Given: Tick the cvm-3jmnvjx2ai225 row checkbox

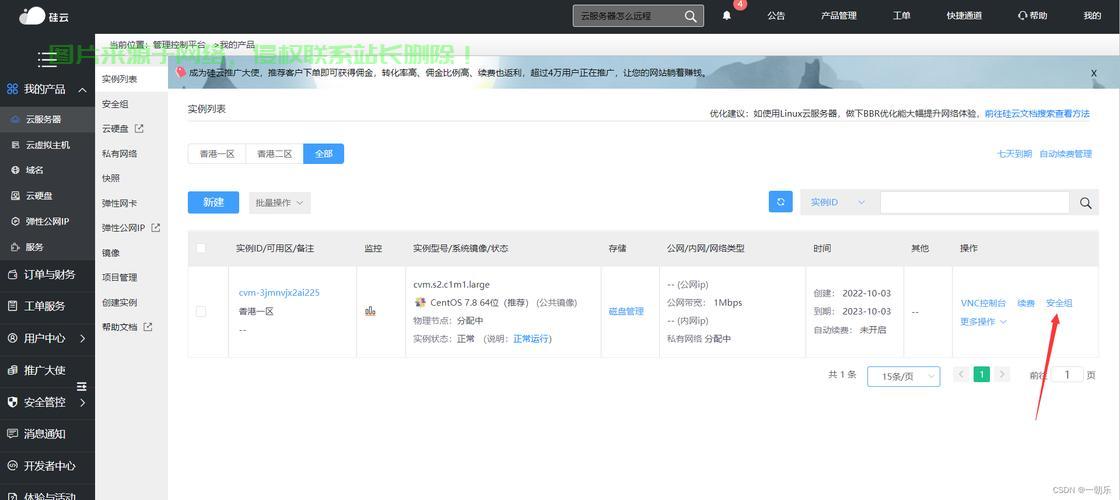Looking at the screenshot, I should (x=201, y=311).
